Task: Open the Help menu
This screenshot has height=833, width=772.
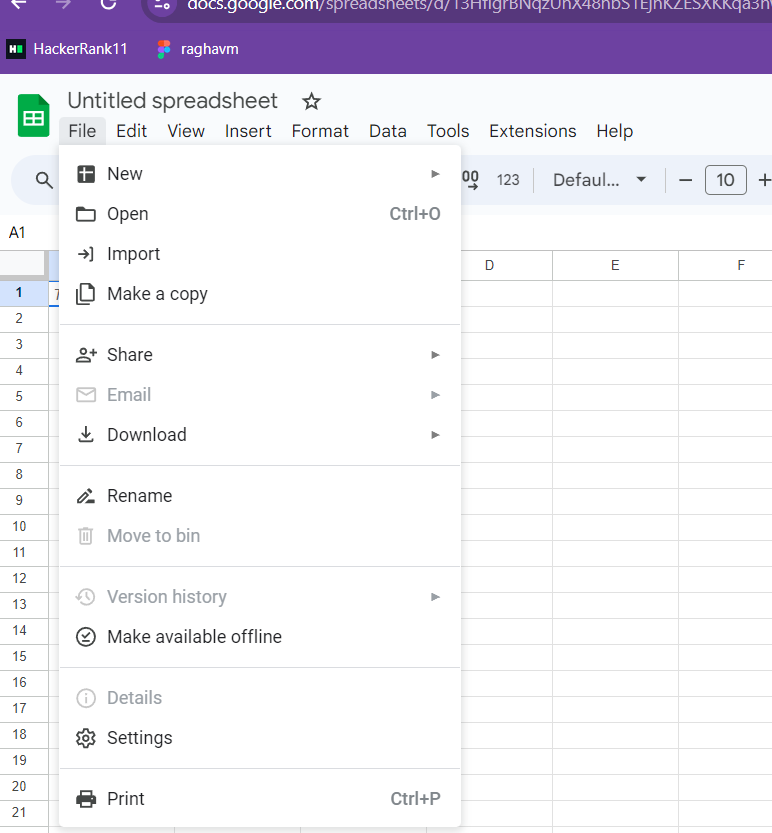Action: pos(614,131)
